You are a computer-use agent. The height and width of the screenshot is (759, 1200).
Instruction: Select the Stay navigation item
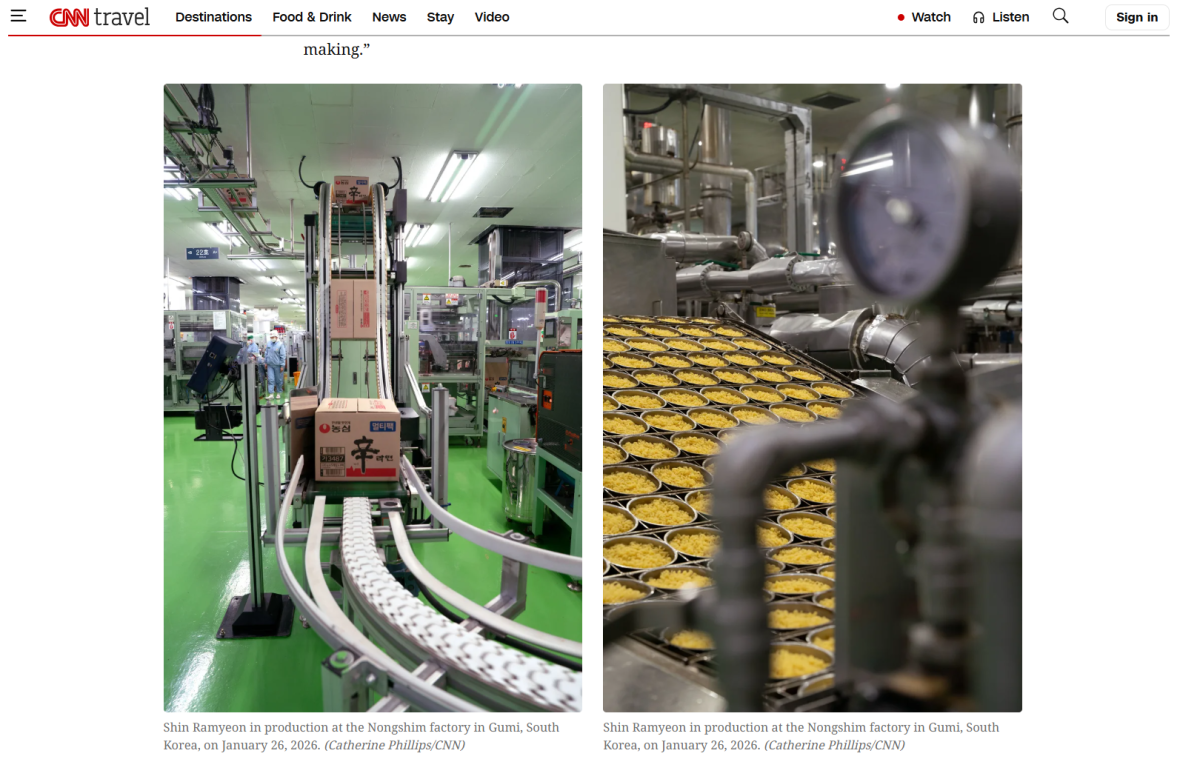click(x=440, y=17)
